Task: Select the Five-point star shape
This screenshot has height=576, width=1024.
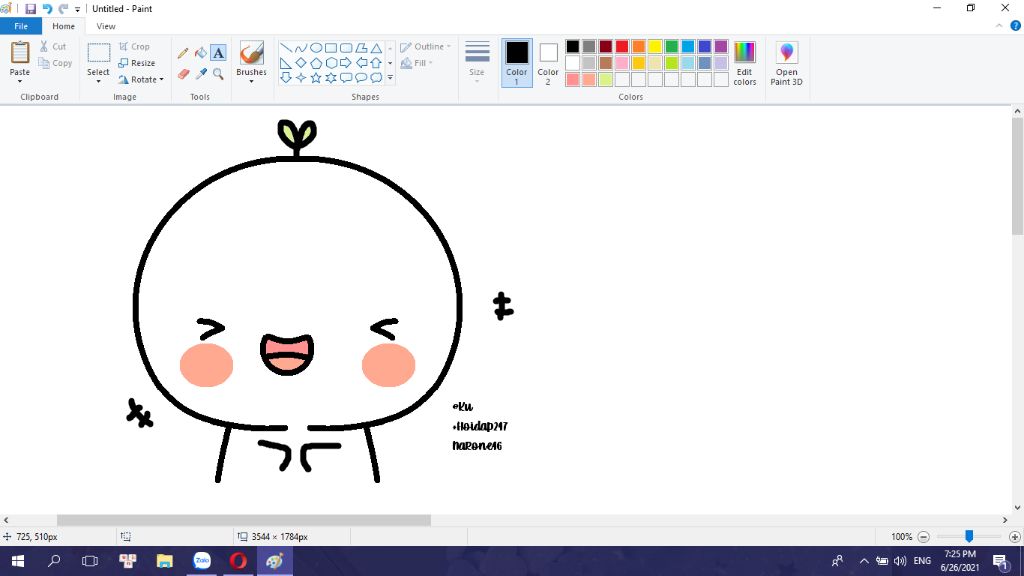Action: (x=316, y=78)
